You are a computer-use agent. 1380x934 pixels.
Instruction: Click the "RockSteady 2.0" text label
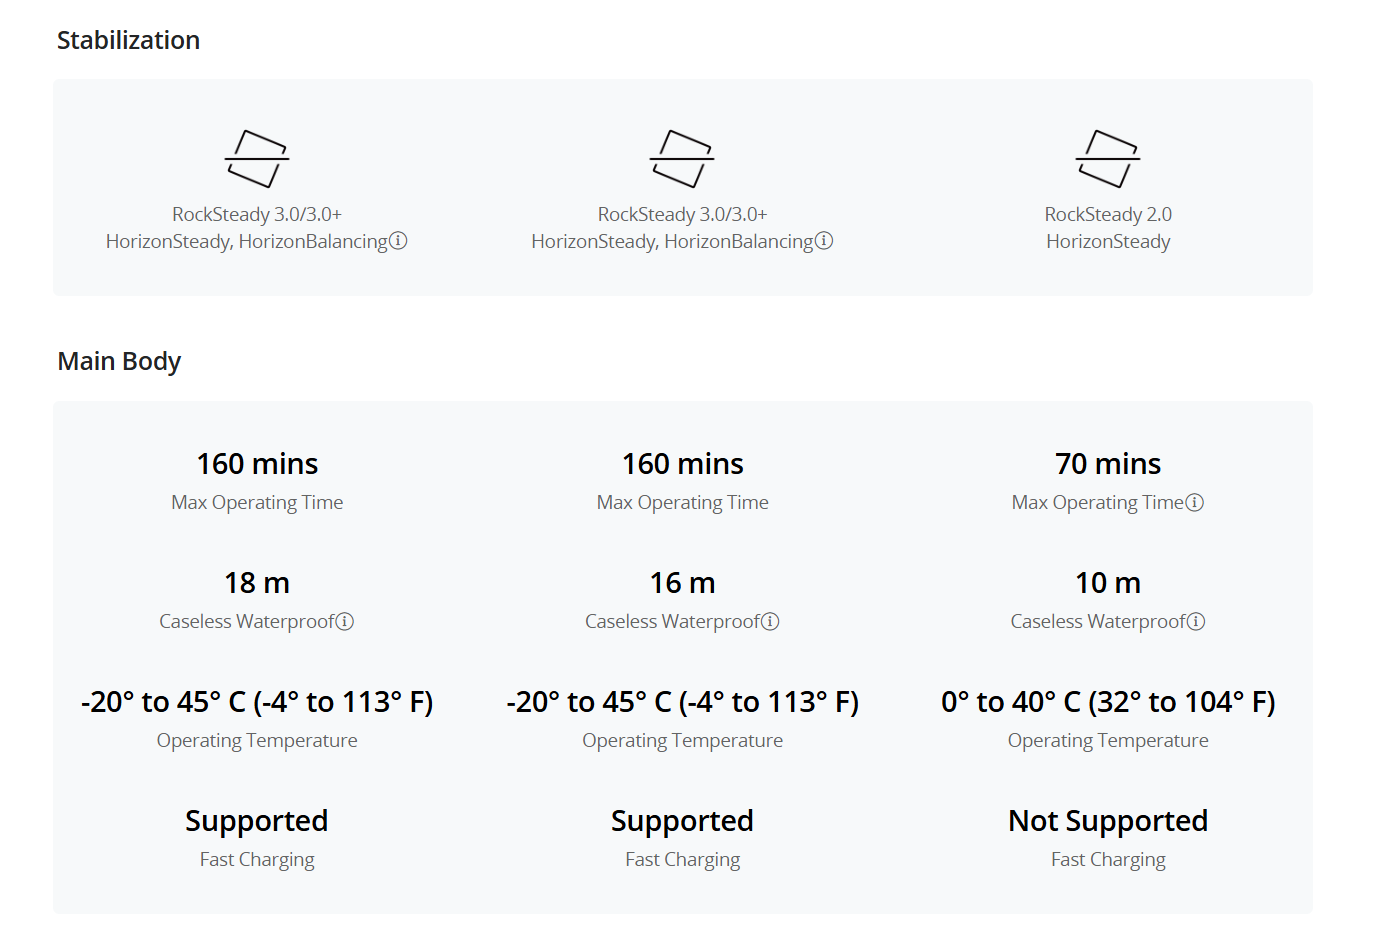tap(1108, 214)
